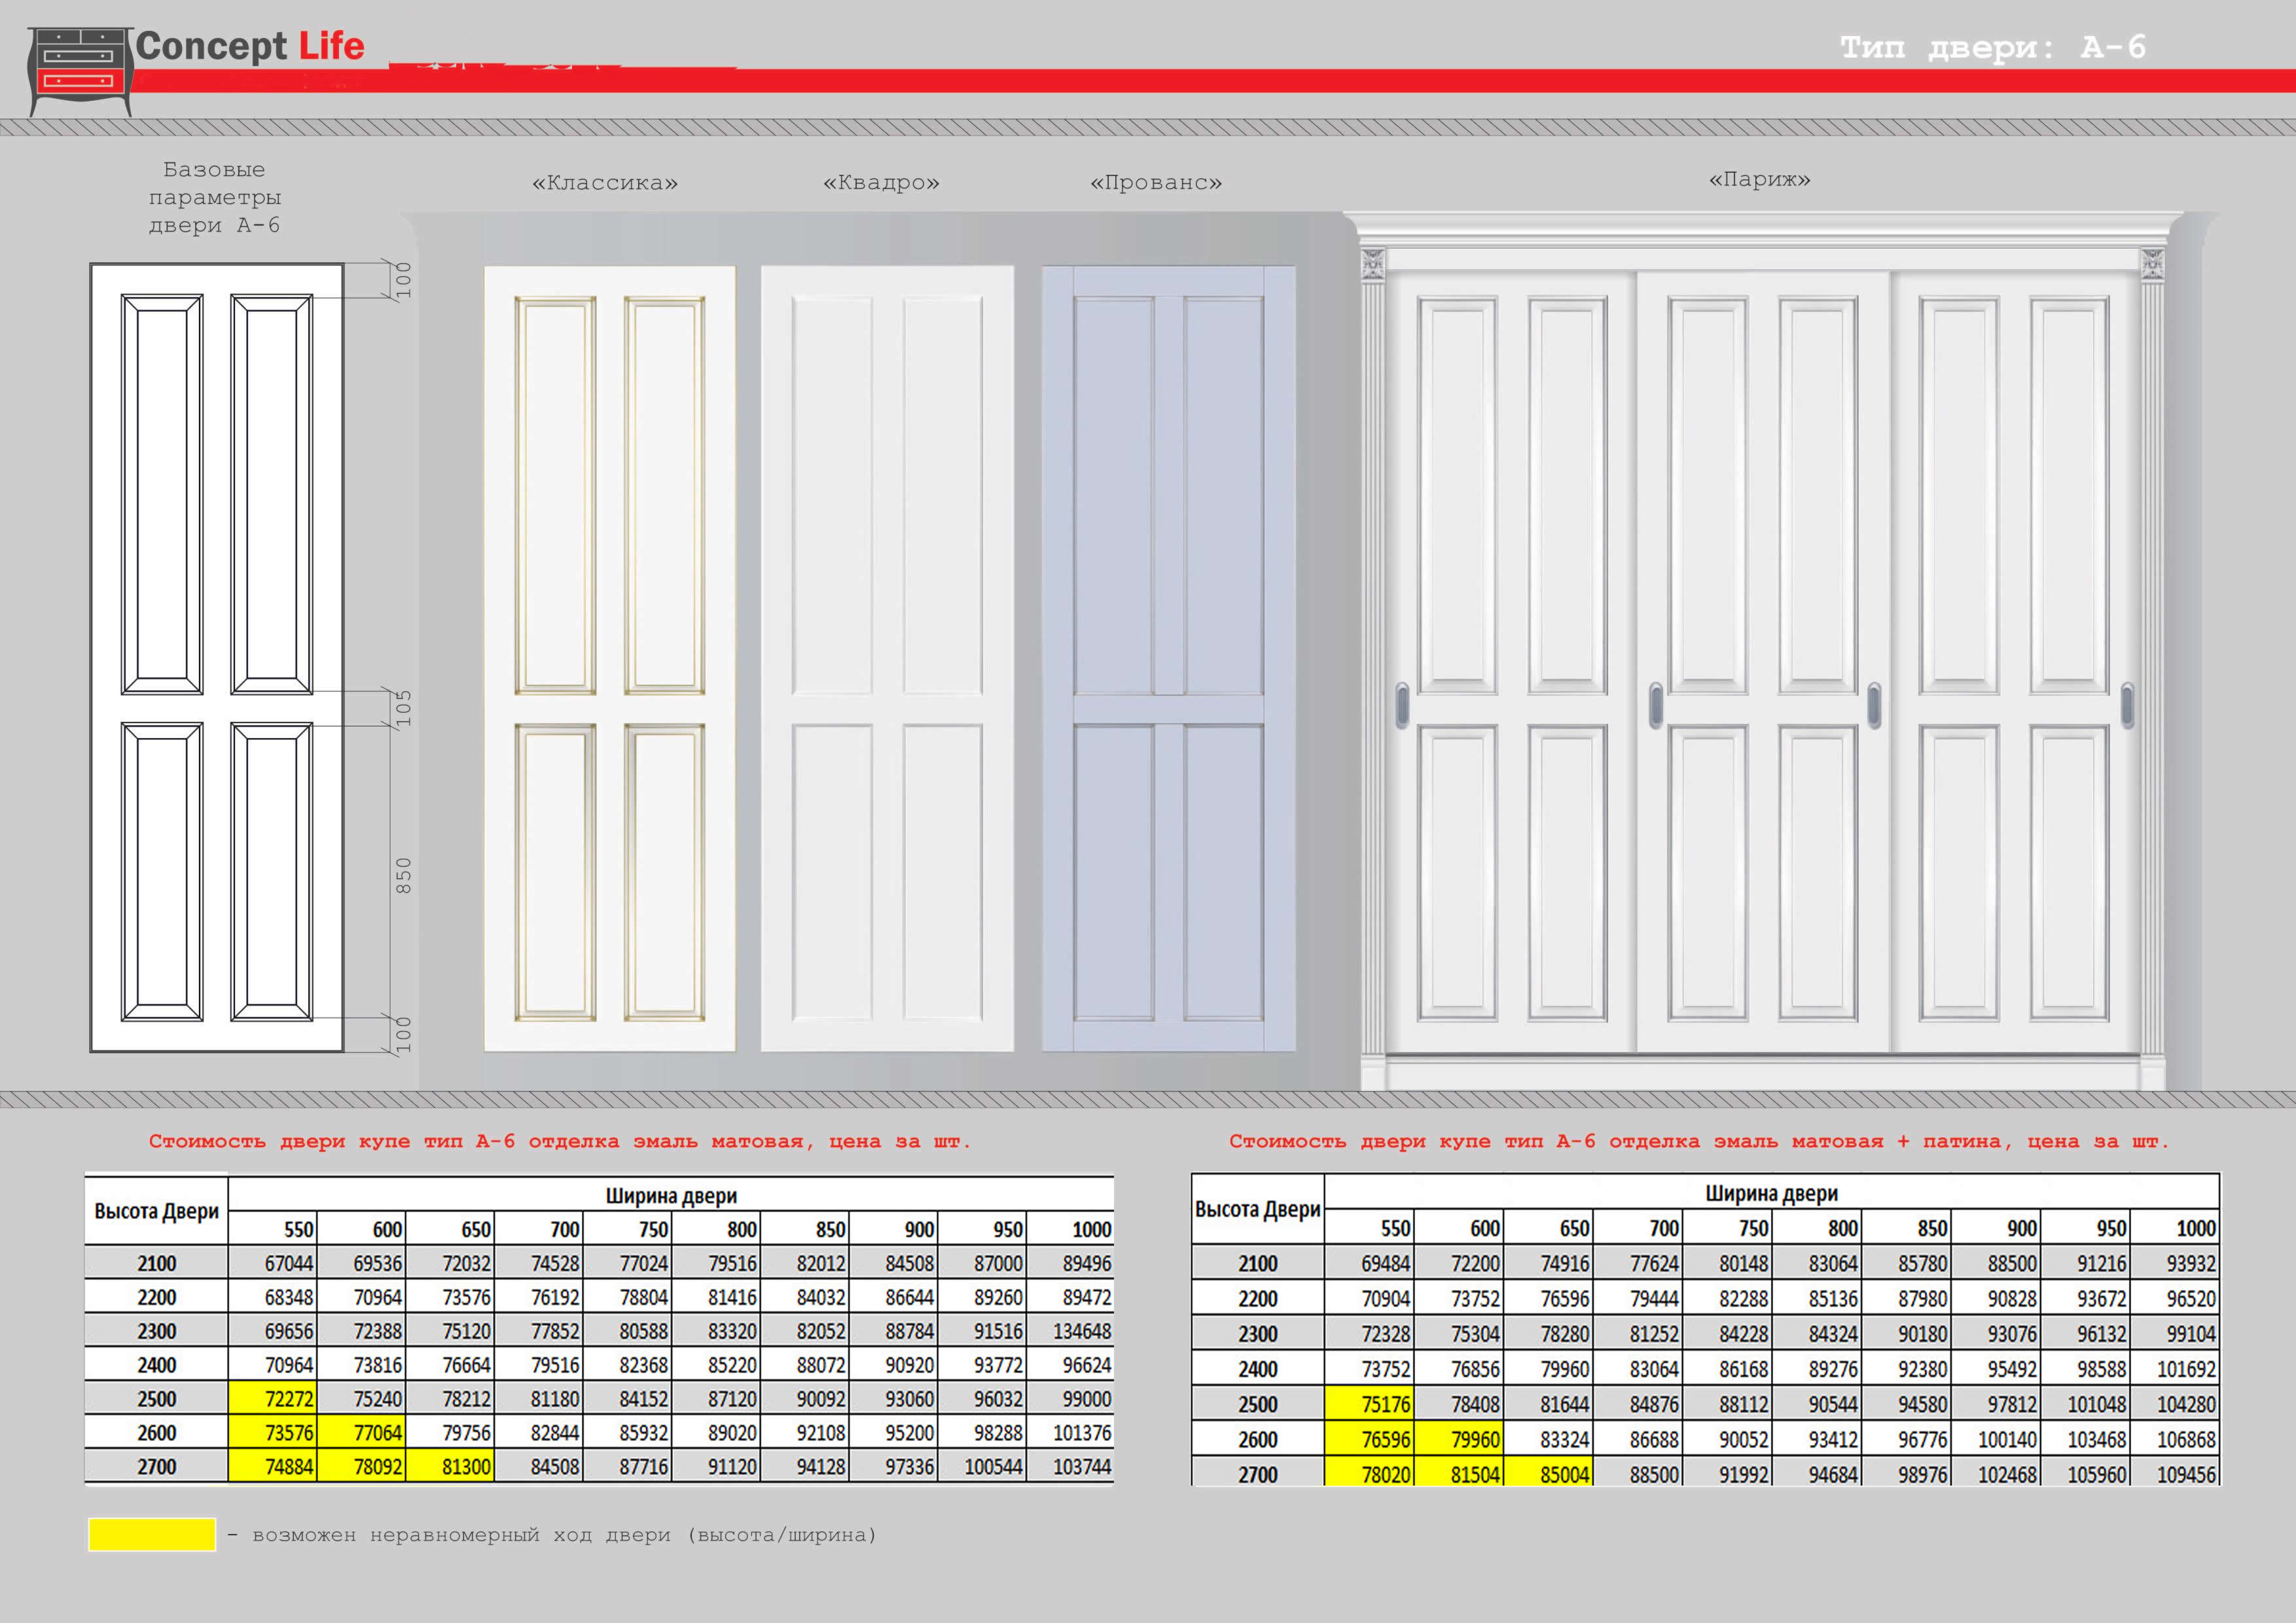Viewport: 2296px width, 1623px height.
Task: Click the Concept Life brand name text
Action: pyautogui.click(x=250, y=46)
